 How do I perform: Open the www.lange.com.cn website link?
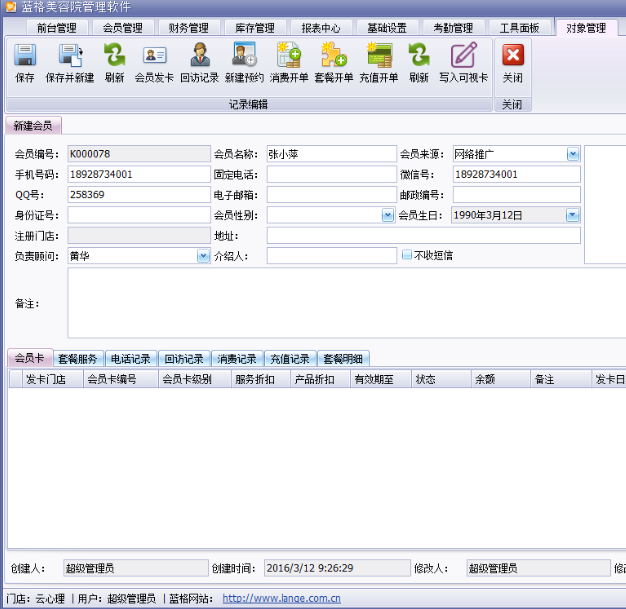tap(281, 599)
